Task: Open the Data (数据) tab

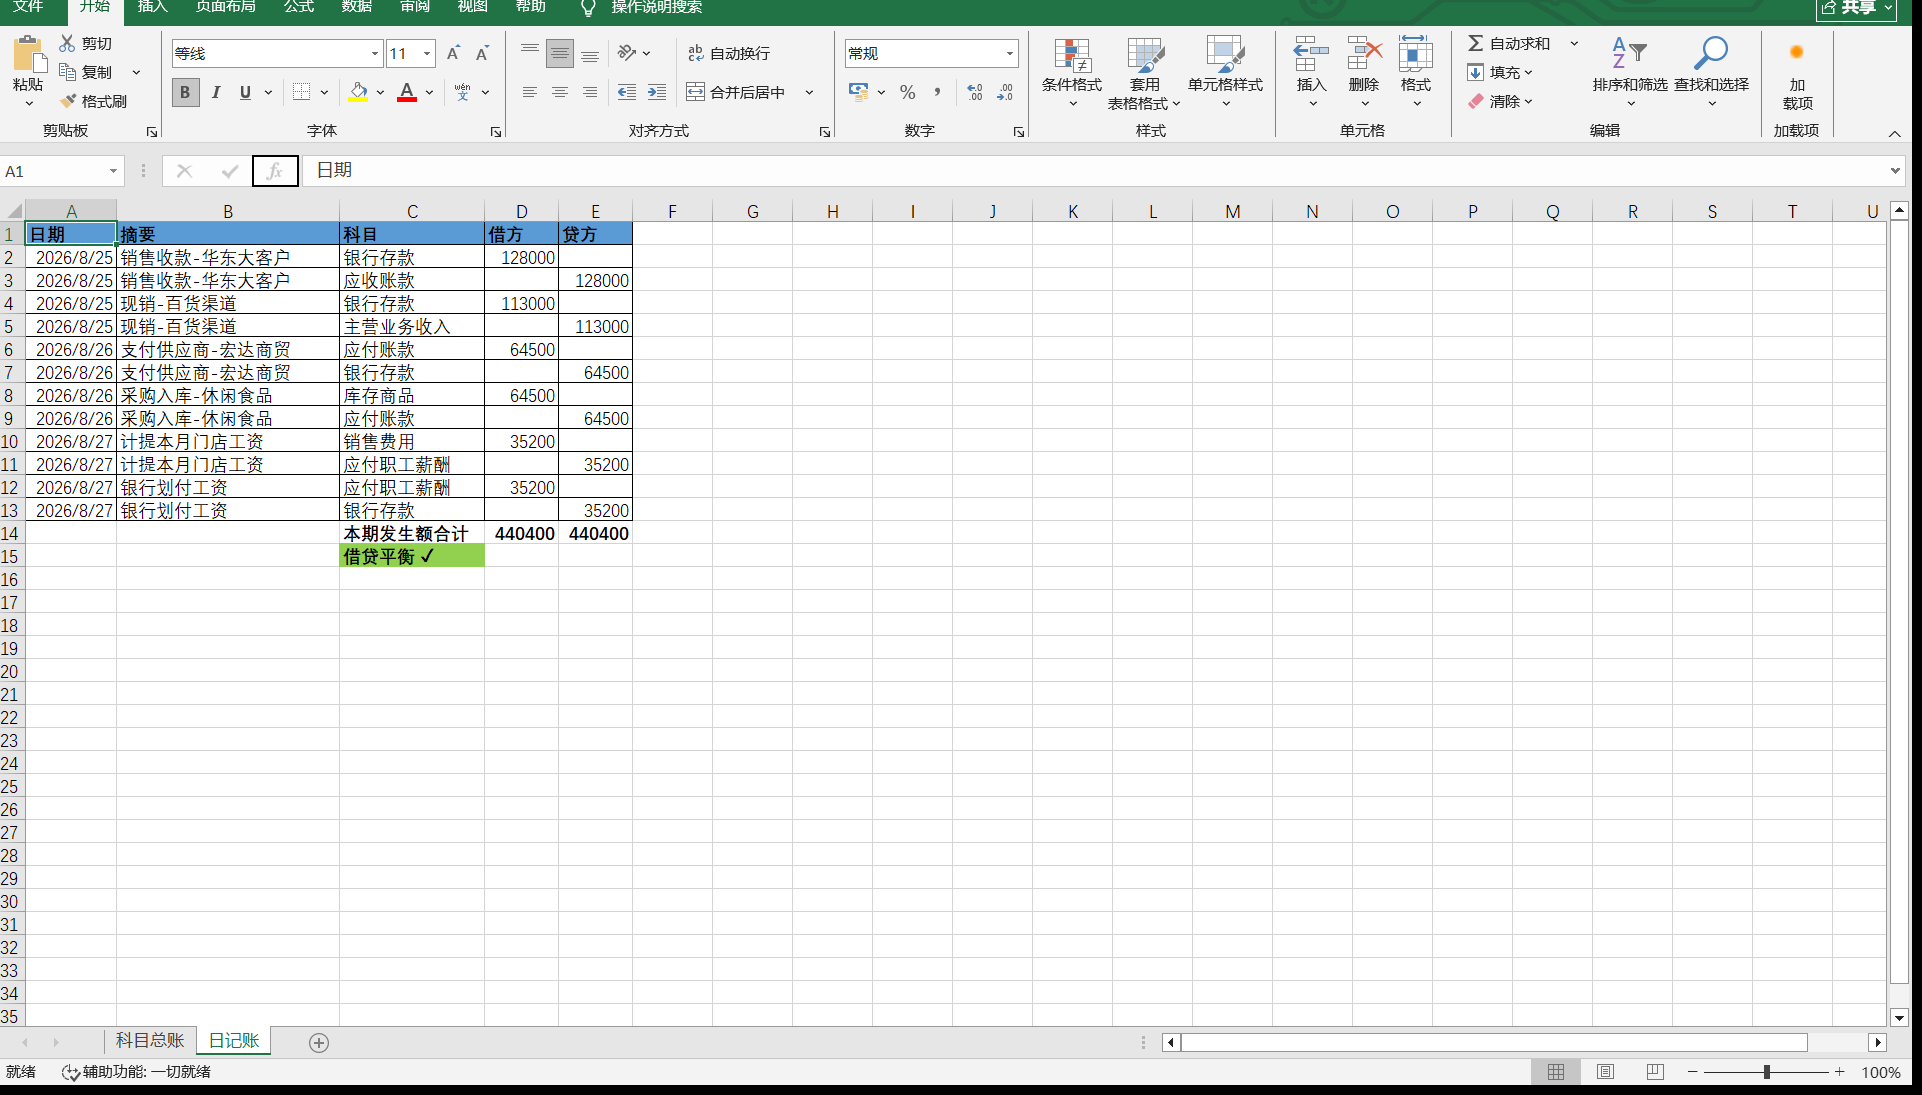Action: [357, 7]
